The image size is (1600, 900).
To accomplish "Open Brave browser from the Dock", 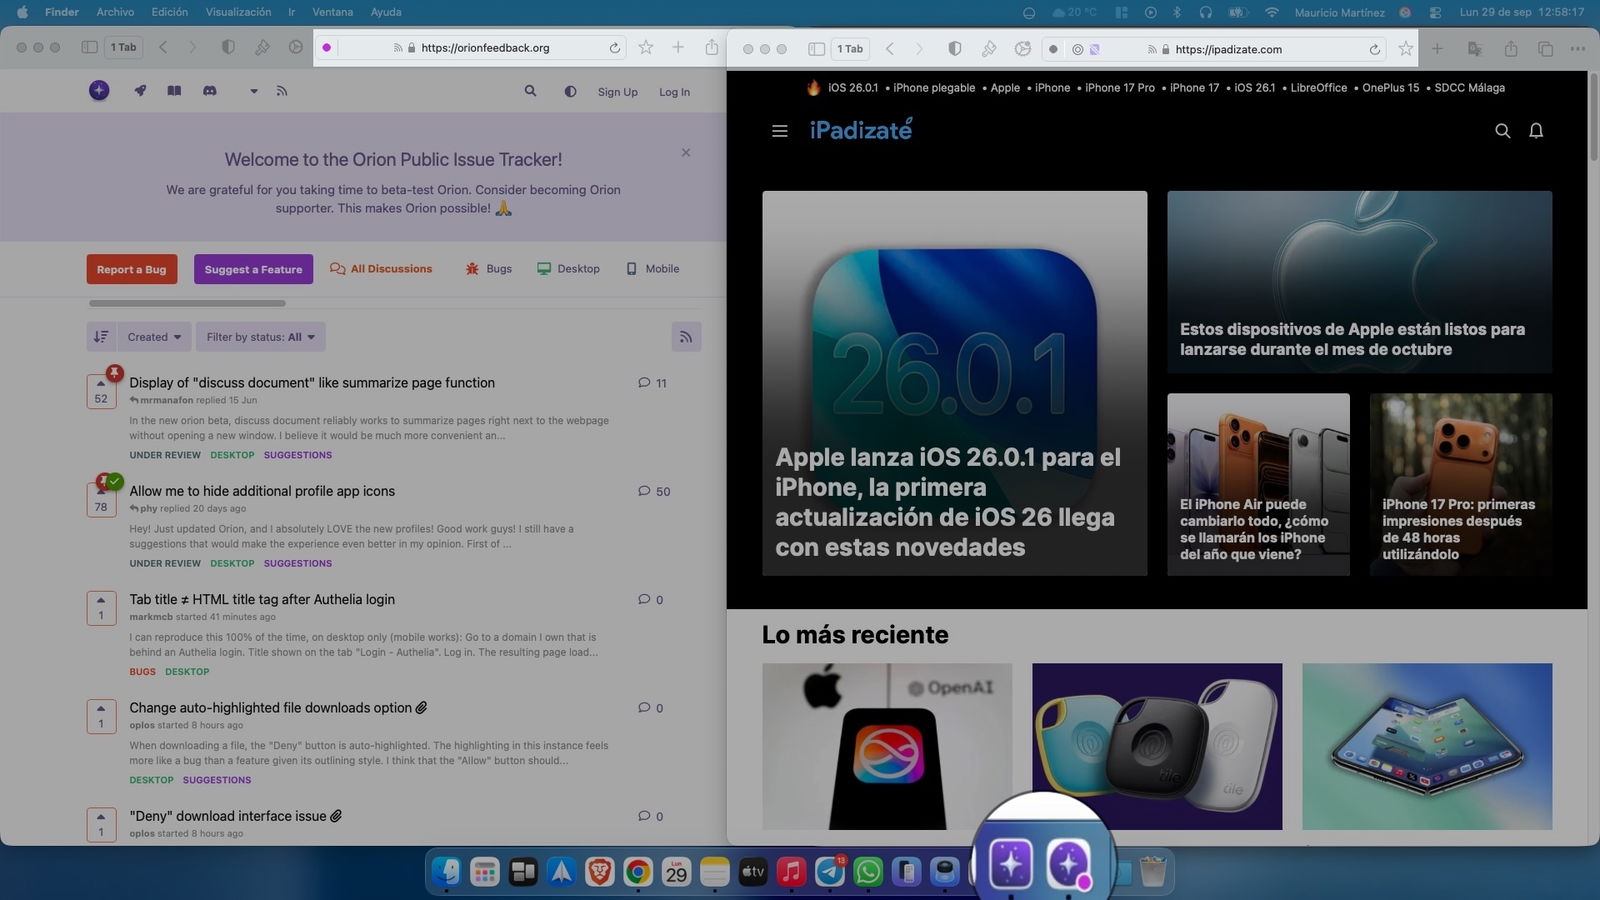I will tap(599, 873).
